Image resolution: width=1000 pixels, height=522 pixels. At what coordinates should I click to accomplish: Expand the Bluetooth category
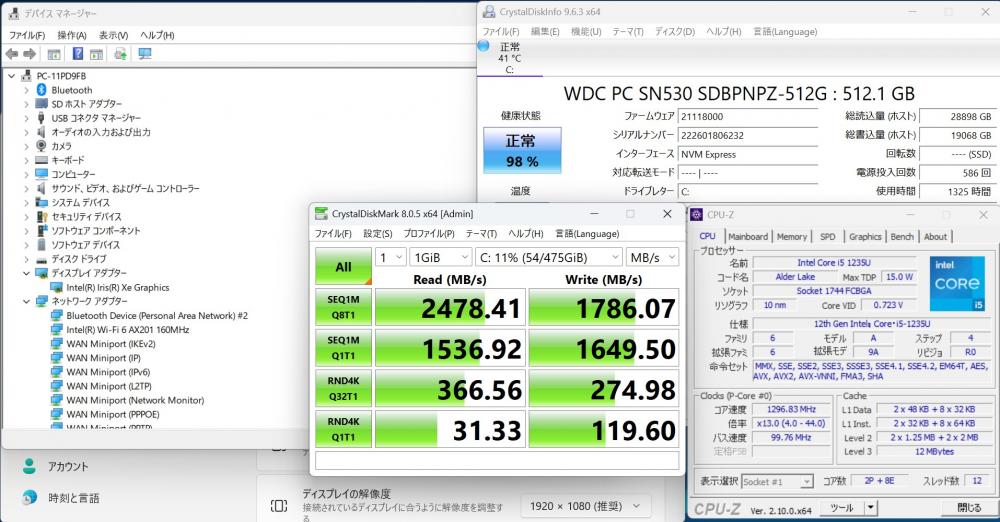(26, 90)
